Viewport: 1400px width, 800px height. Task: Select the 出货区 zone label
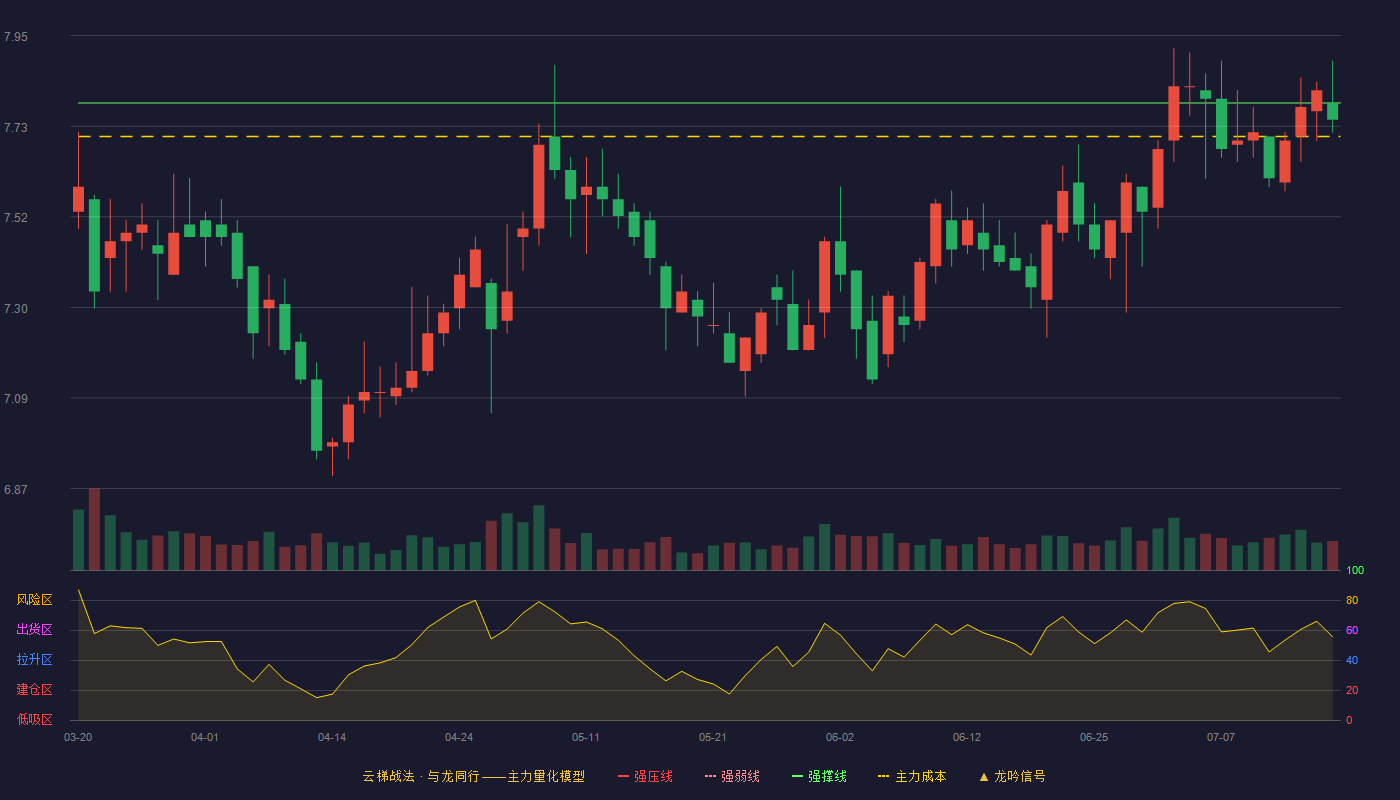(x=34, y=630)
